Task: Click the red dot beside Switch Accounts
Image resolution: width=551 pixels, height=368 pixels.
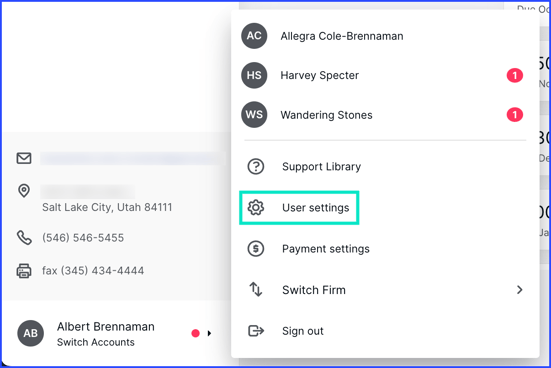Action: (195, 333)
